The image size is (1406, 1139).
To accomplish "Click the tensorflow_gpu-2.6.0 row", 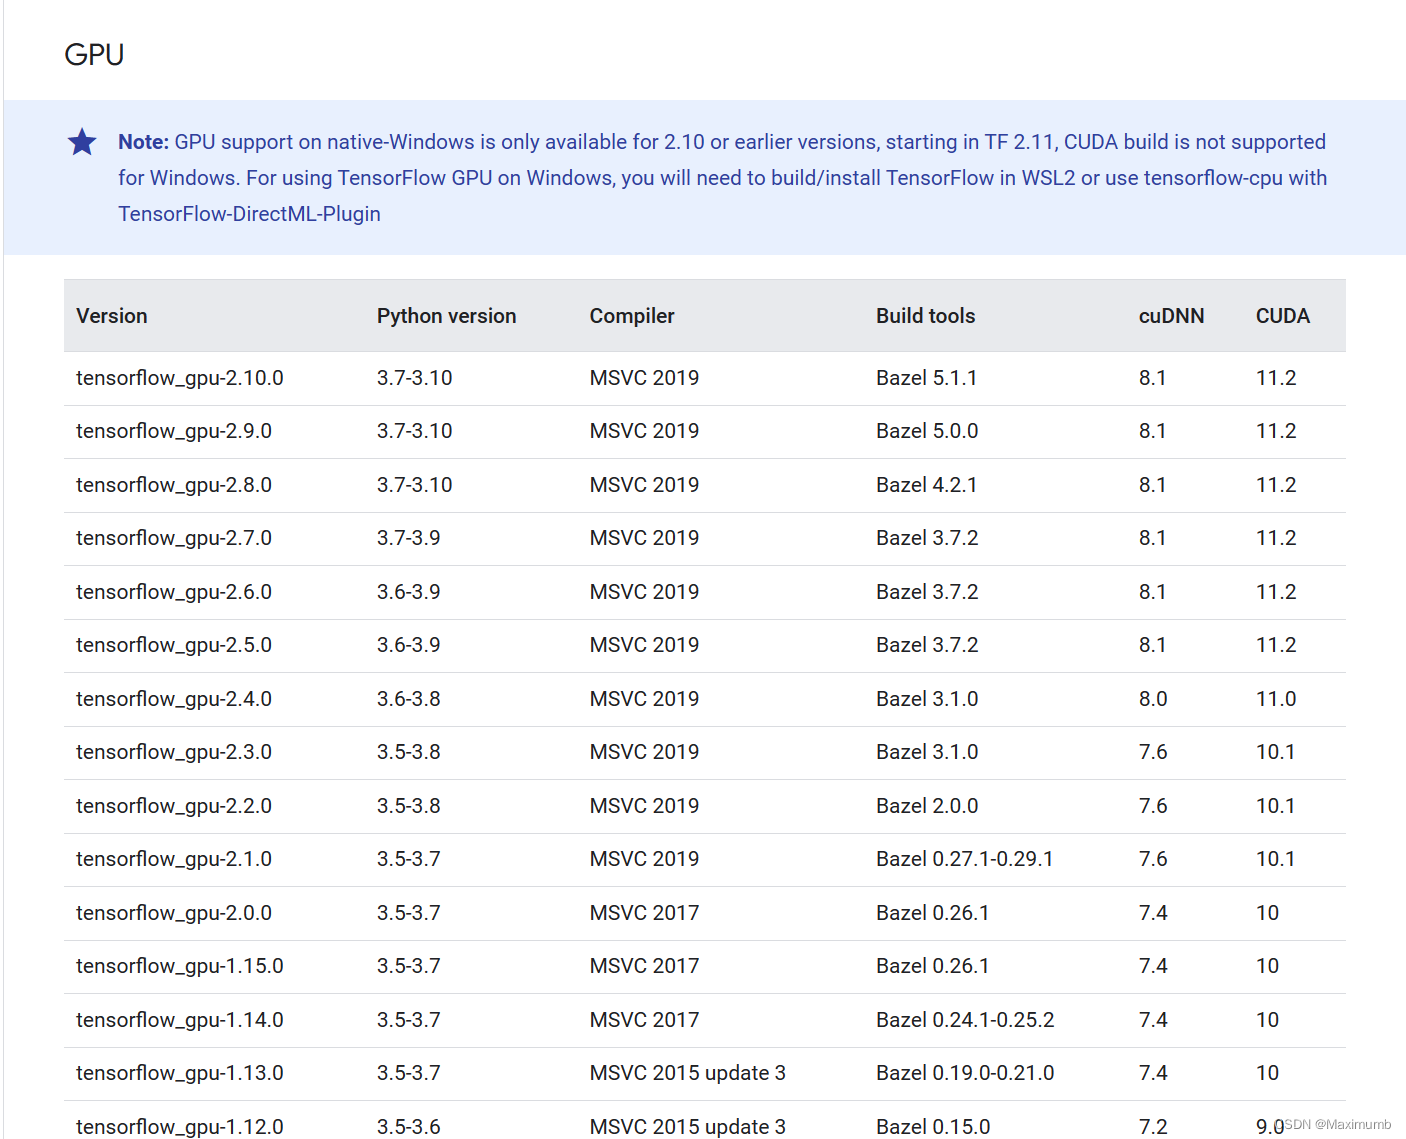I will (173, 591).
